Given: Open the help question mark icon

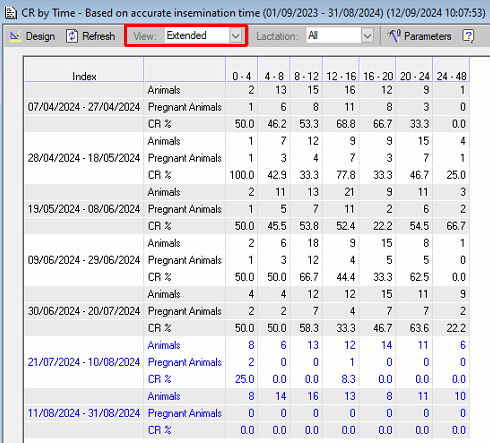Looking at the screenshot, I should [x=468, y=36].
